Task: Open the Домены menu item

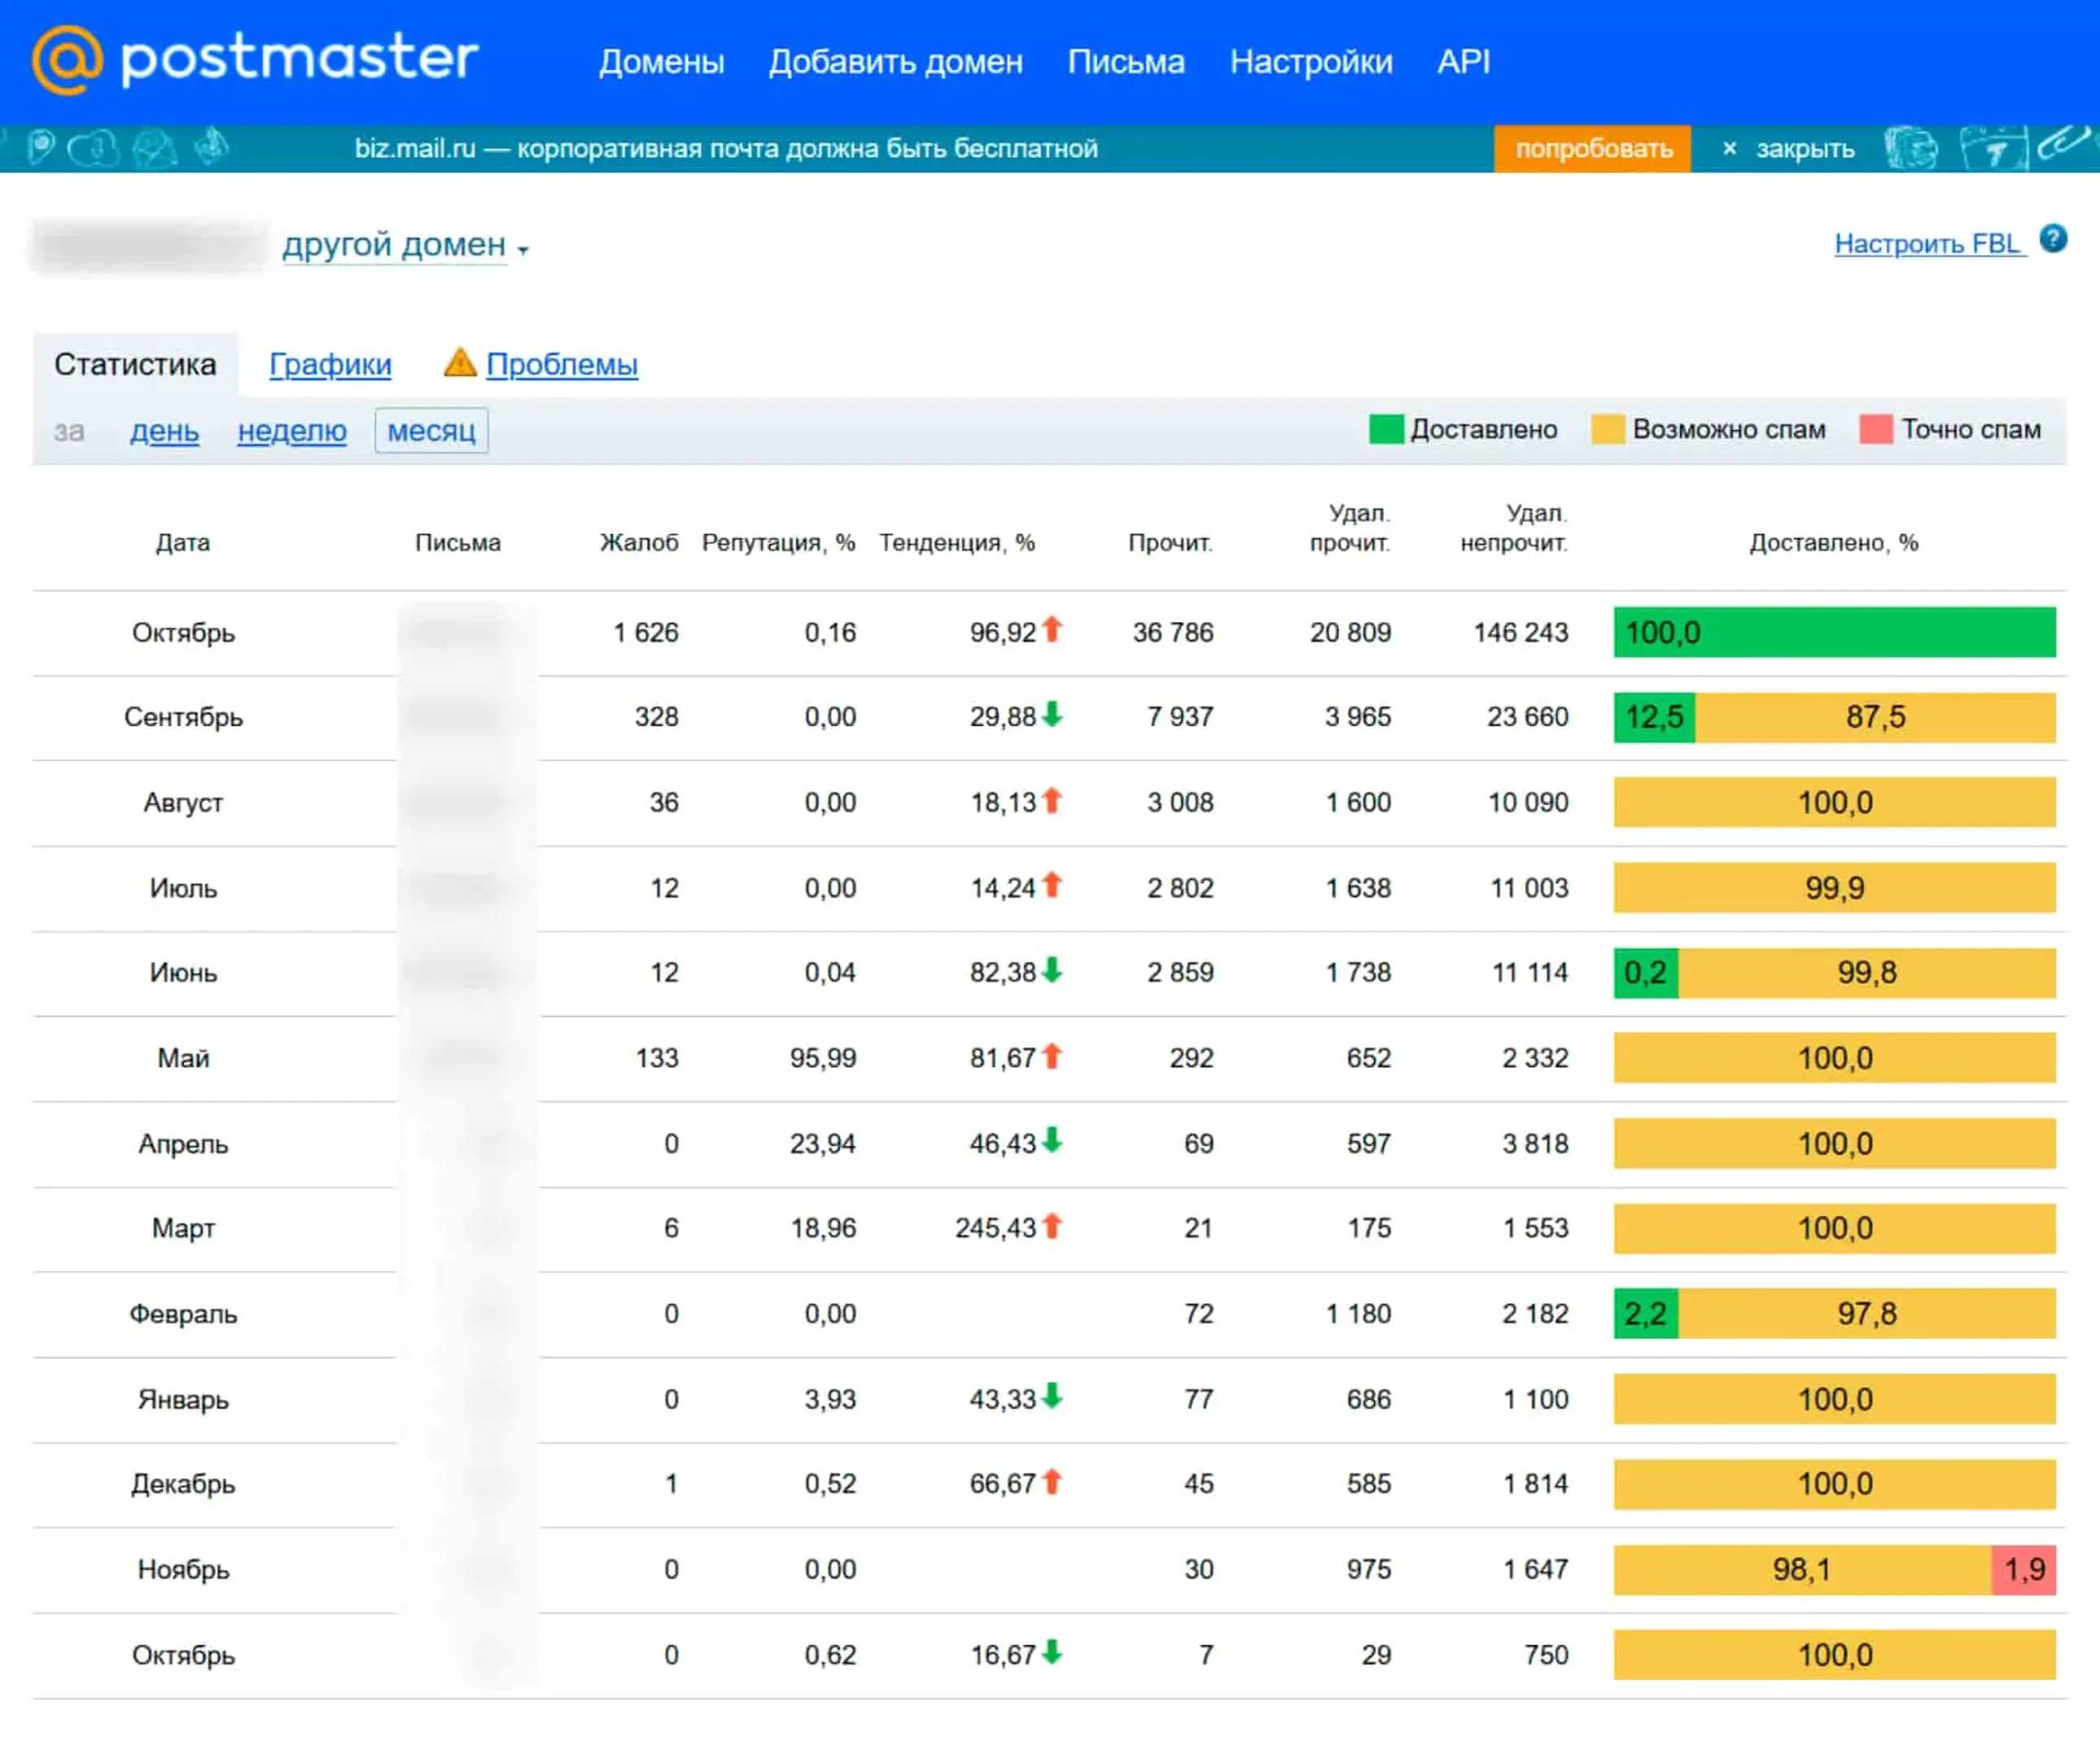Action: coord(661,62)
